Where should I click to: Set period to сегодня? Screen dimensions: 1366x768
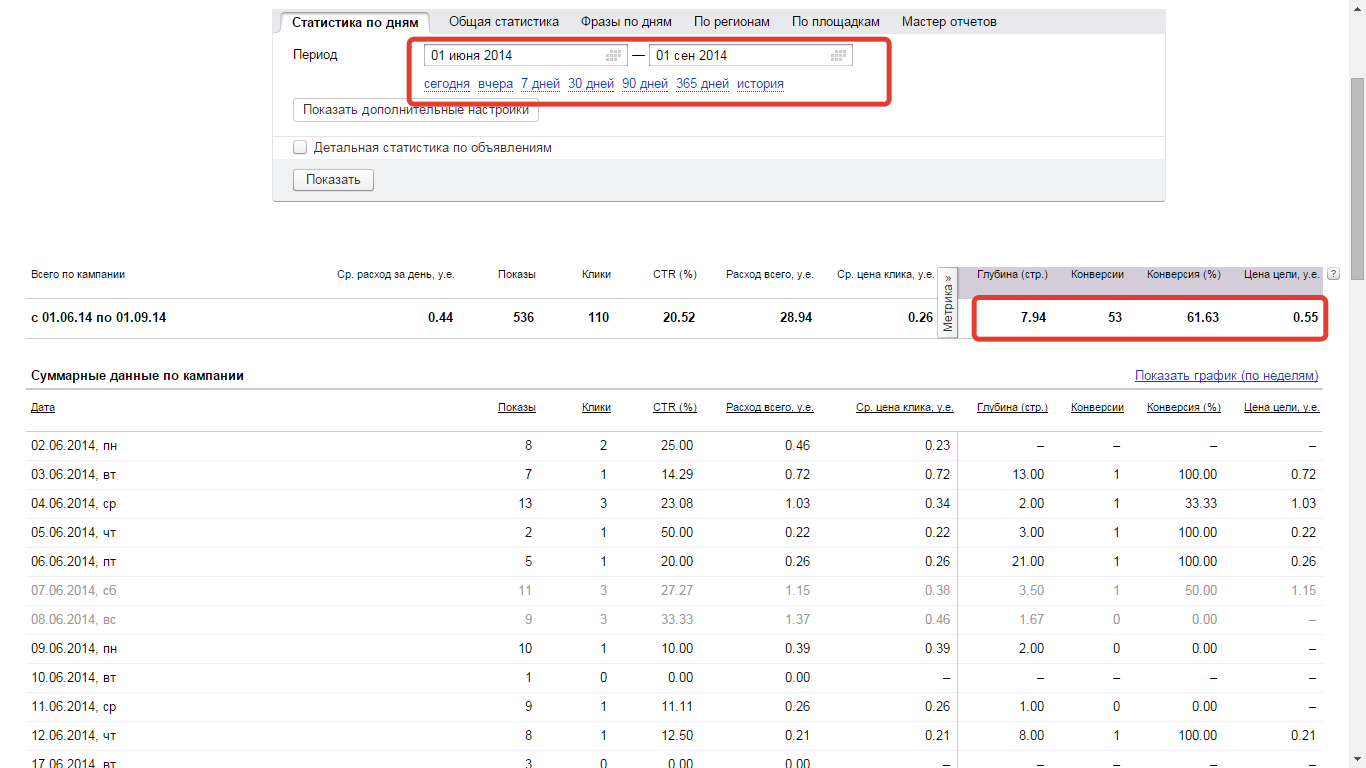click(x=447, y=84)
